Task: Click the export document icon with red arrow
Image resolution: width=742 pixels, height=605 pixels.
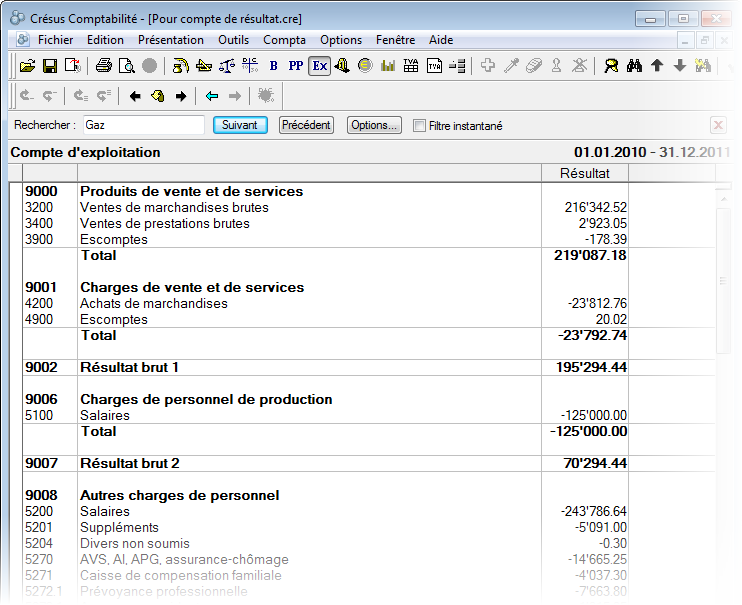Action: click(72, 66)
